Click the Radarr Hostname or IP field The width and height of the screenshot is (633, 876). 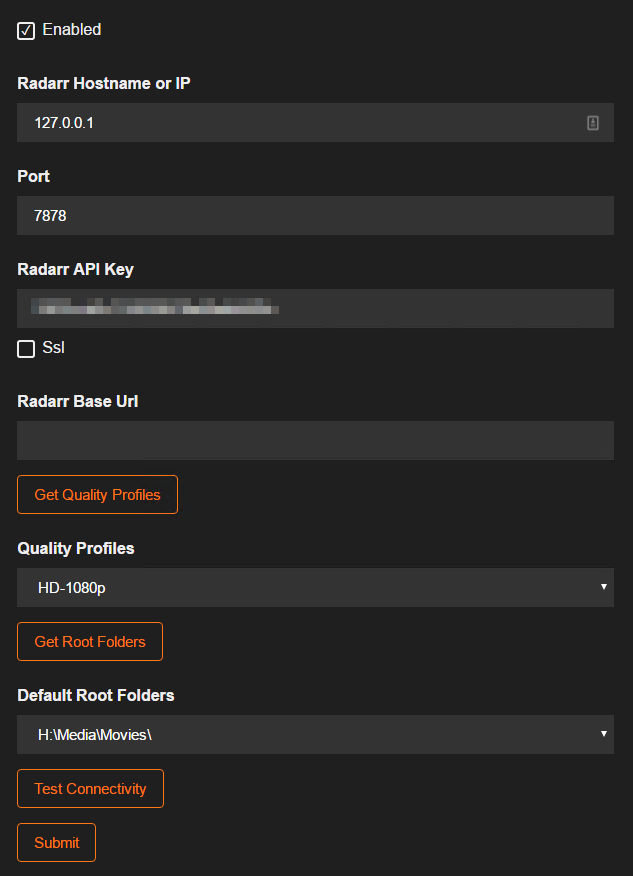pos(300,122)
